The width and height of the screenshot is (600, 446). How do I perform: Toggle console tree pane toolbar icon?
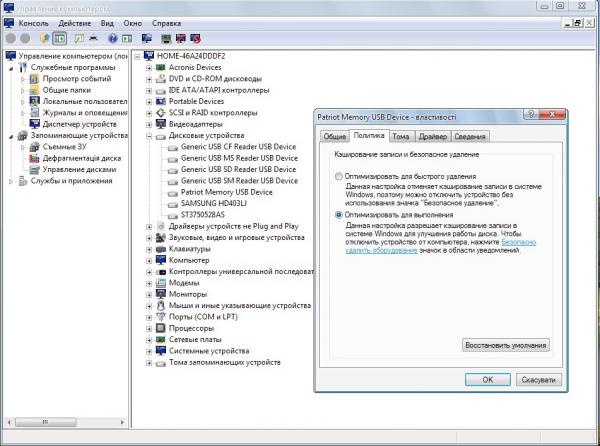pyautogui.click(x=60, y=38)
